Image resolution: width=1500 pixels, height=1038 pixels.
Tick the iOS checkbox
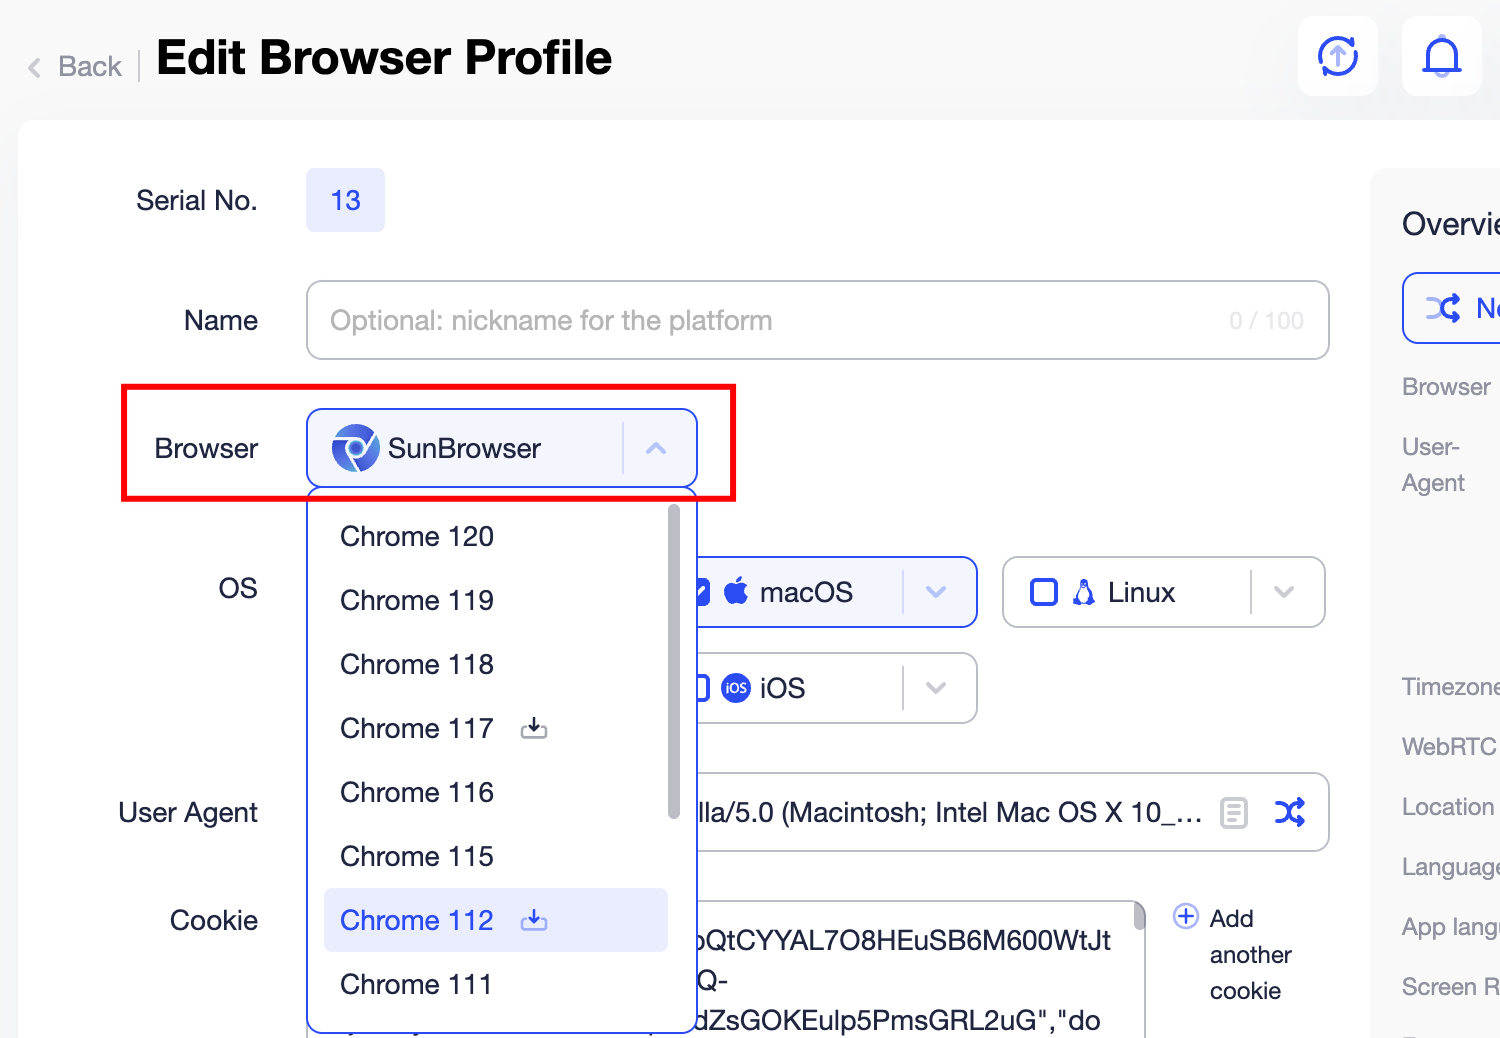coord(703,688)
